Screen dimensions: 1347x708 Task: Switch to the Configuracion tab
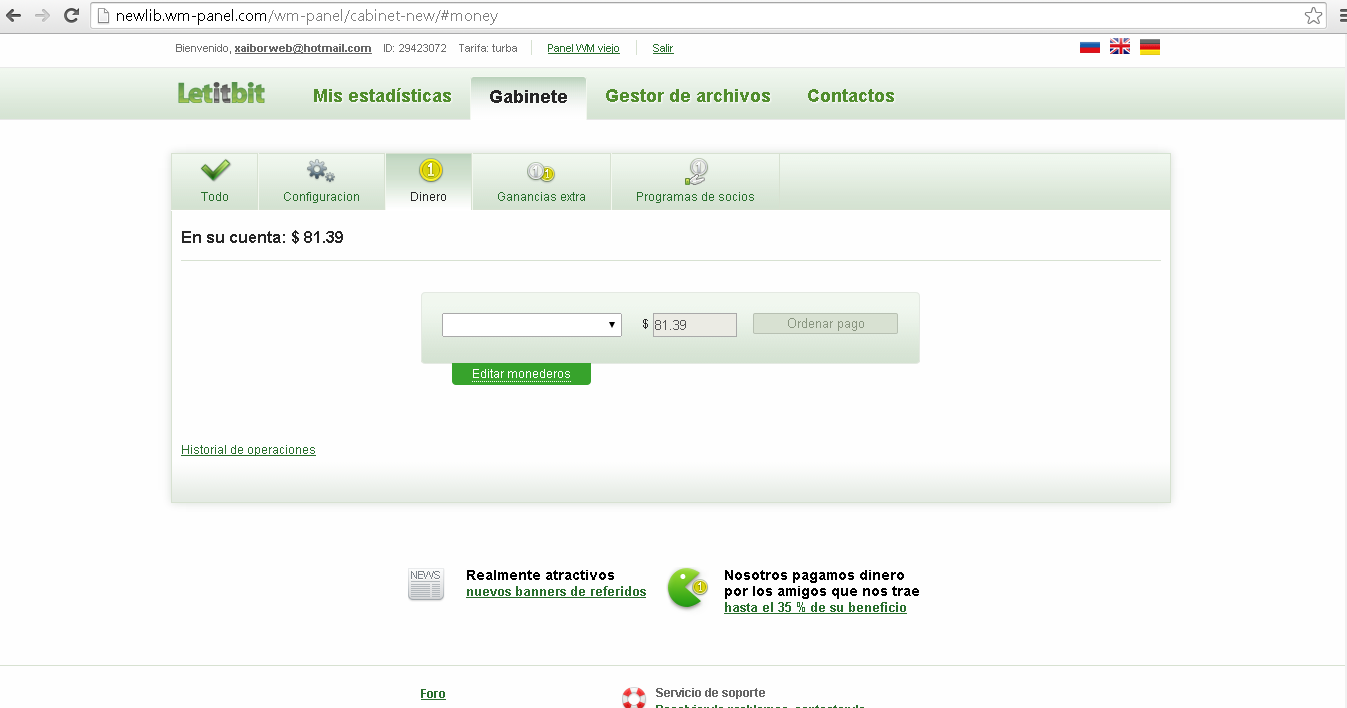tap(321, 182)
